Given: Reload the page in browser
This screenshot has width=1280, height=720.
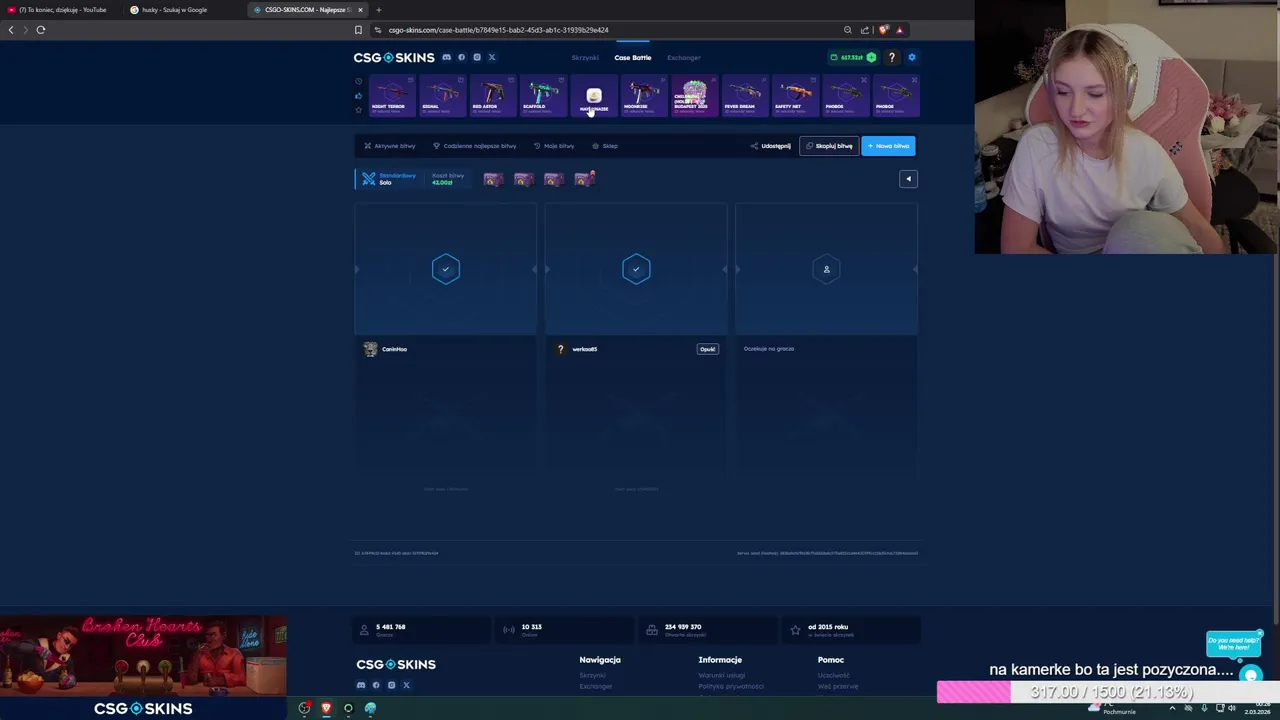Looking at the screenshot, I should point(41,30).
